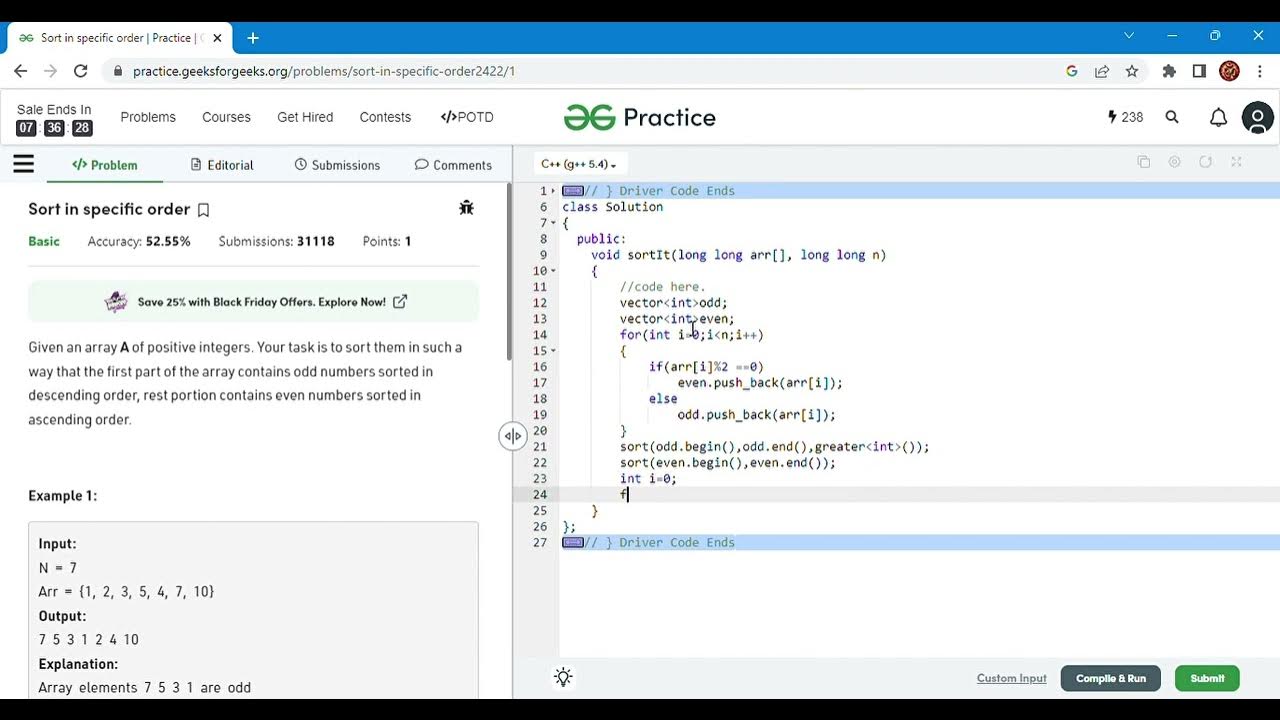Share this page using the share icon
Image resolution: width=1280 pixels, height=720 pixels.
point(1102,71)
